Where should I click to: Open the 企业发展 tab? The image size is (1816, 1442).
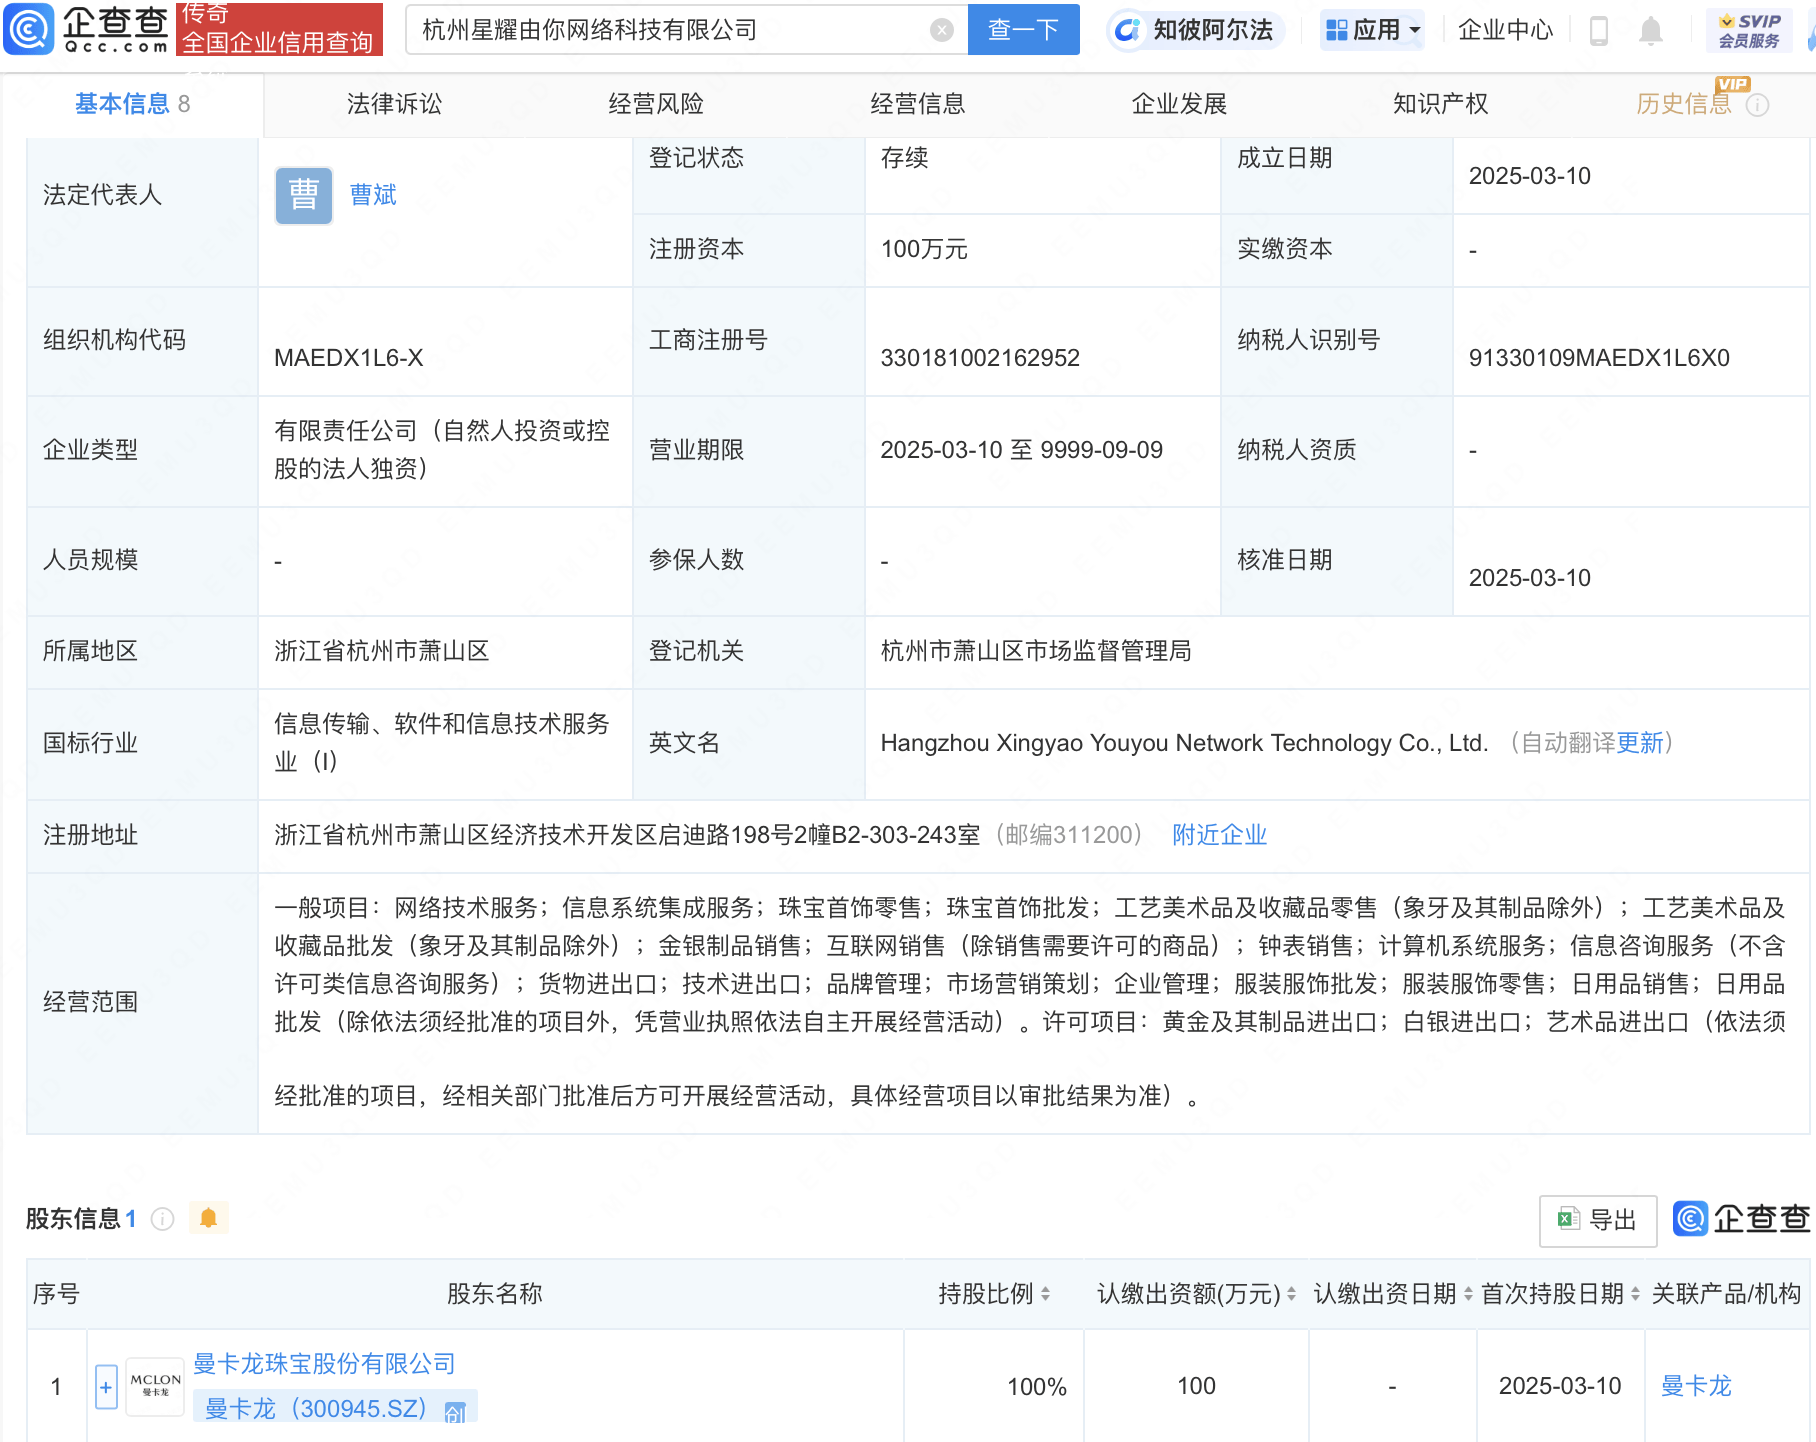pos(1179,104)
